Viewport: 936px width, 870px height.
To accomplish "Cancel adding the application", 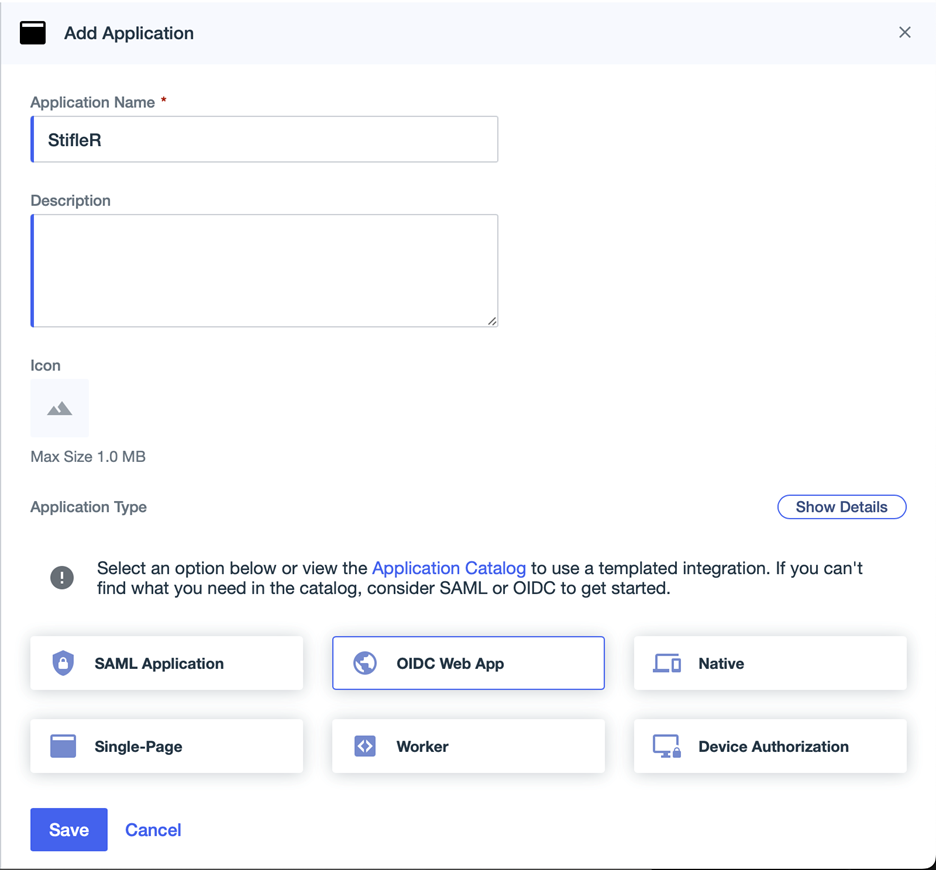I will pos(153,830).
